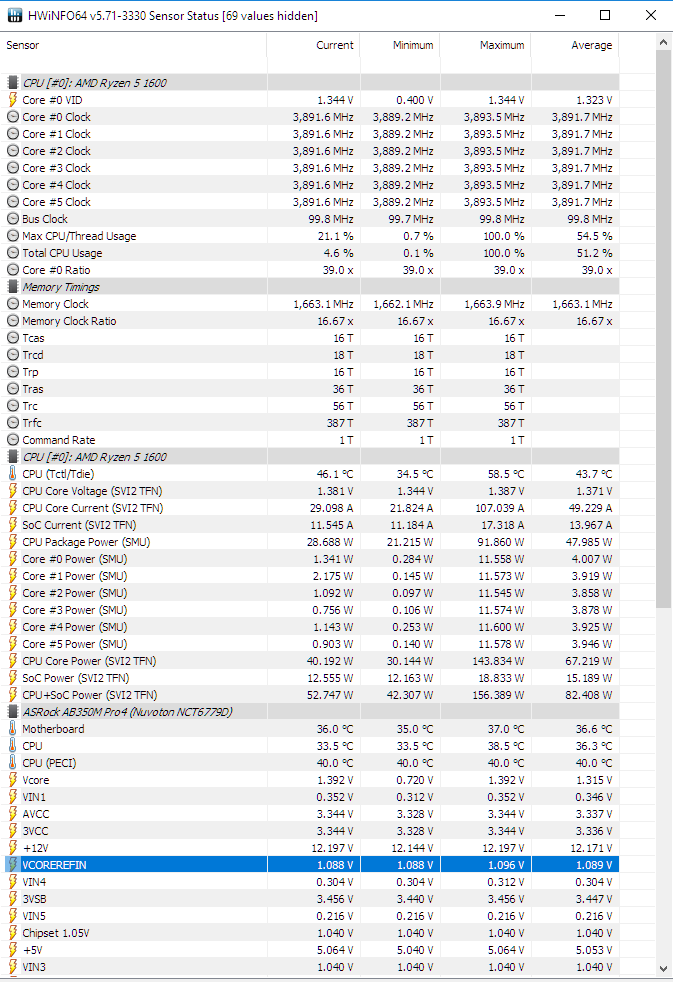Viewport: 673px width, 982px height.
Task: Select the thermometer icon beside CPU (Tctl/Tdie)
Action: point(13,474)
